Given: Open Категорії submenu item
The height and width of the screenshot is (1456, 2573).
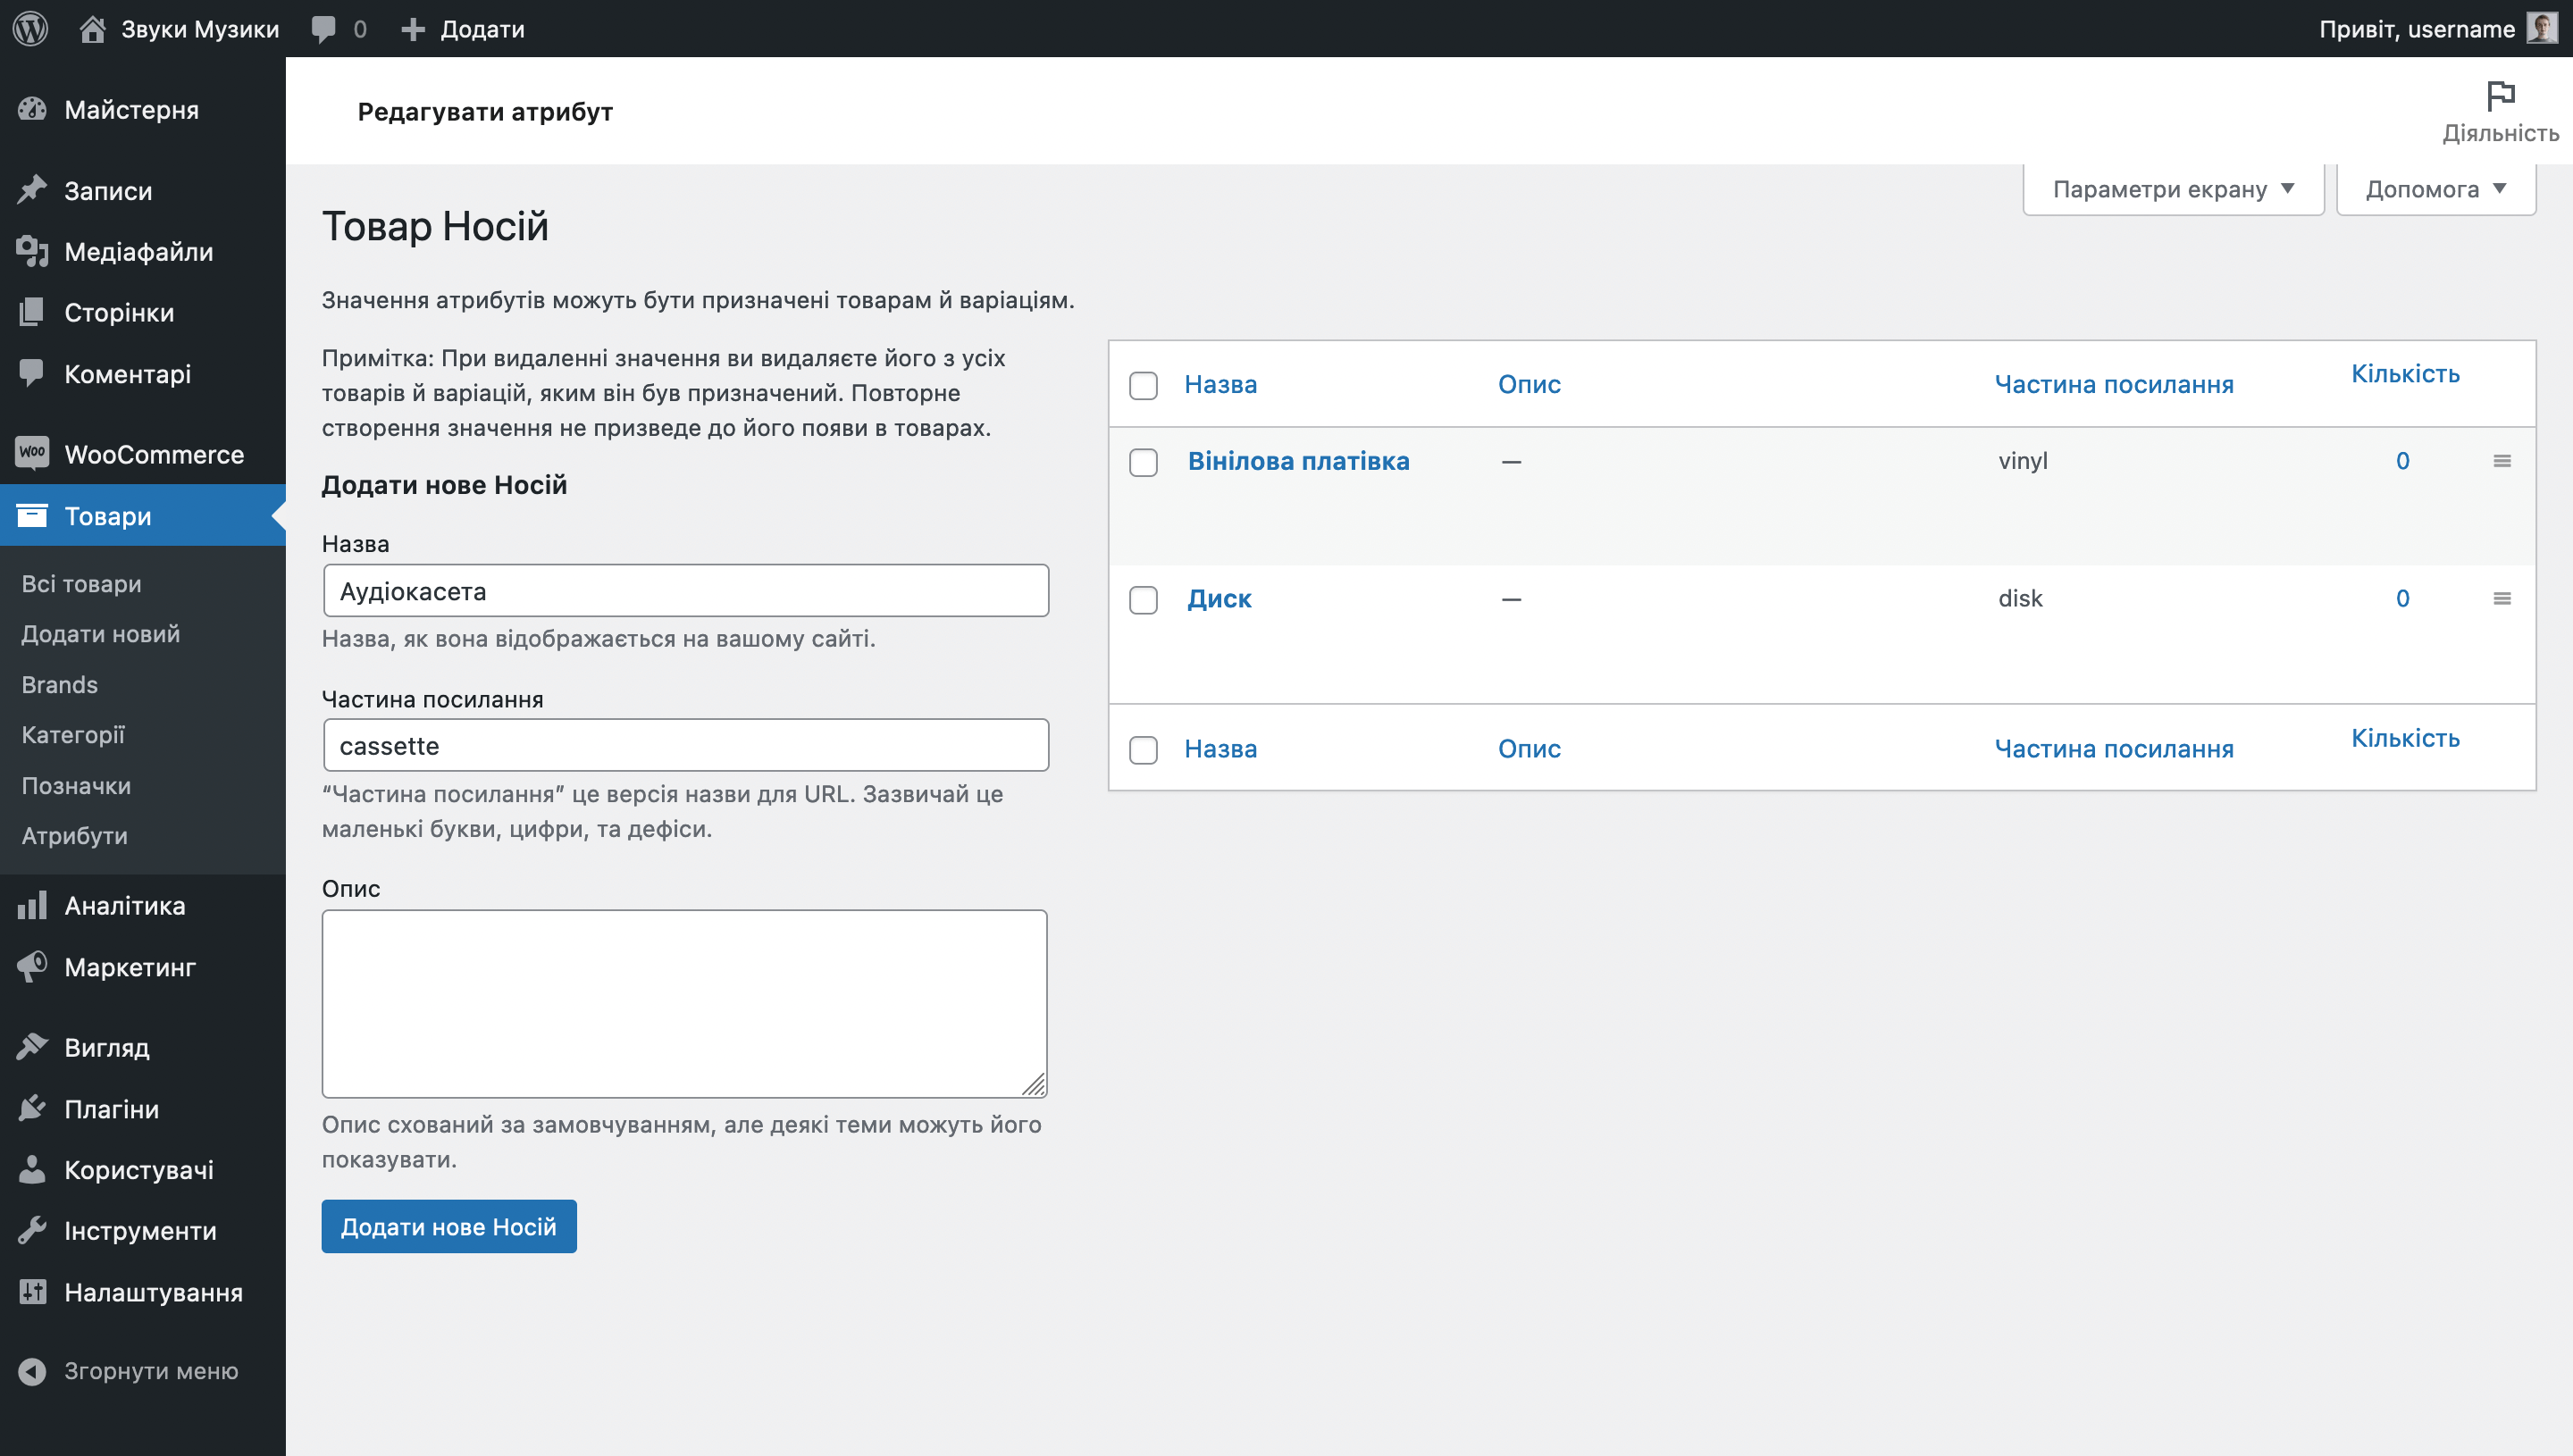Looking at the screenshot, I should point(73,734).
